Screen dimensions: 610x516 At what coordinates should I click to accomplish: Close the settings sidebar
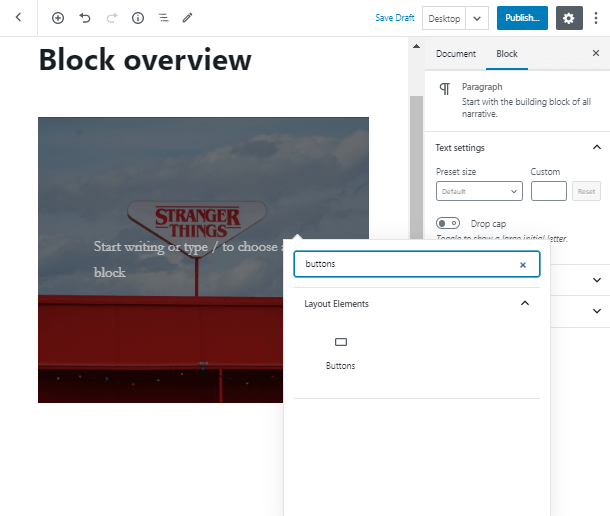tap(596, 53)
